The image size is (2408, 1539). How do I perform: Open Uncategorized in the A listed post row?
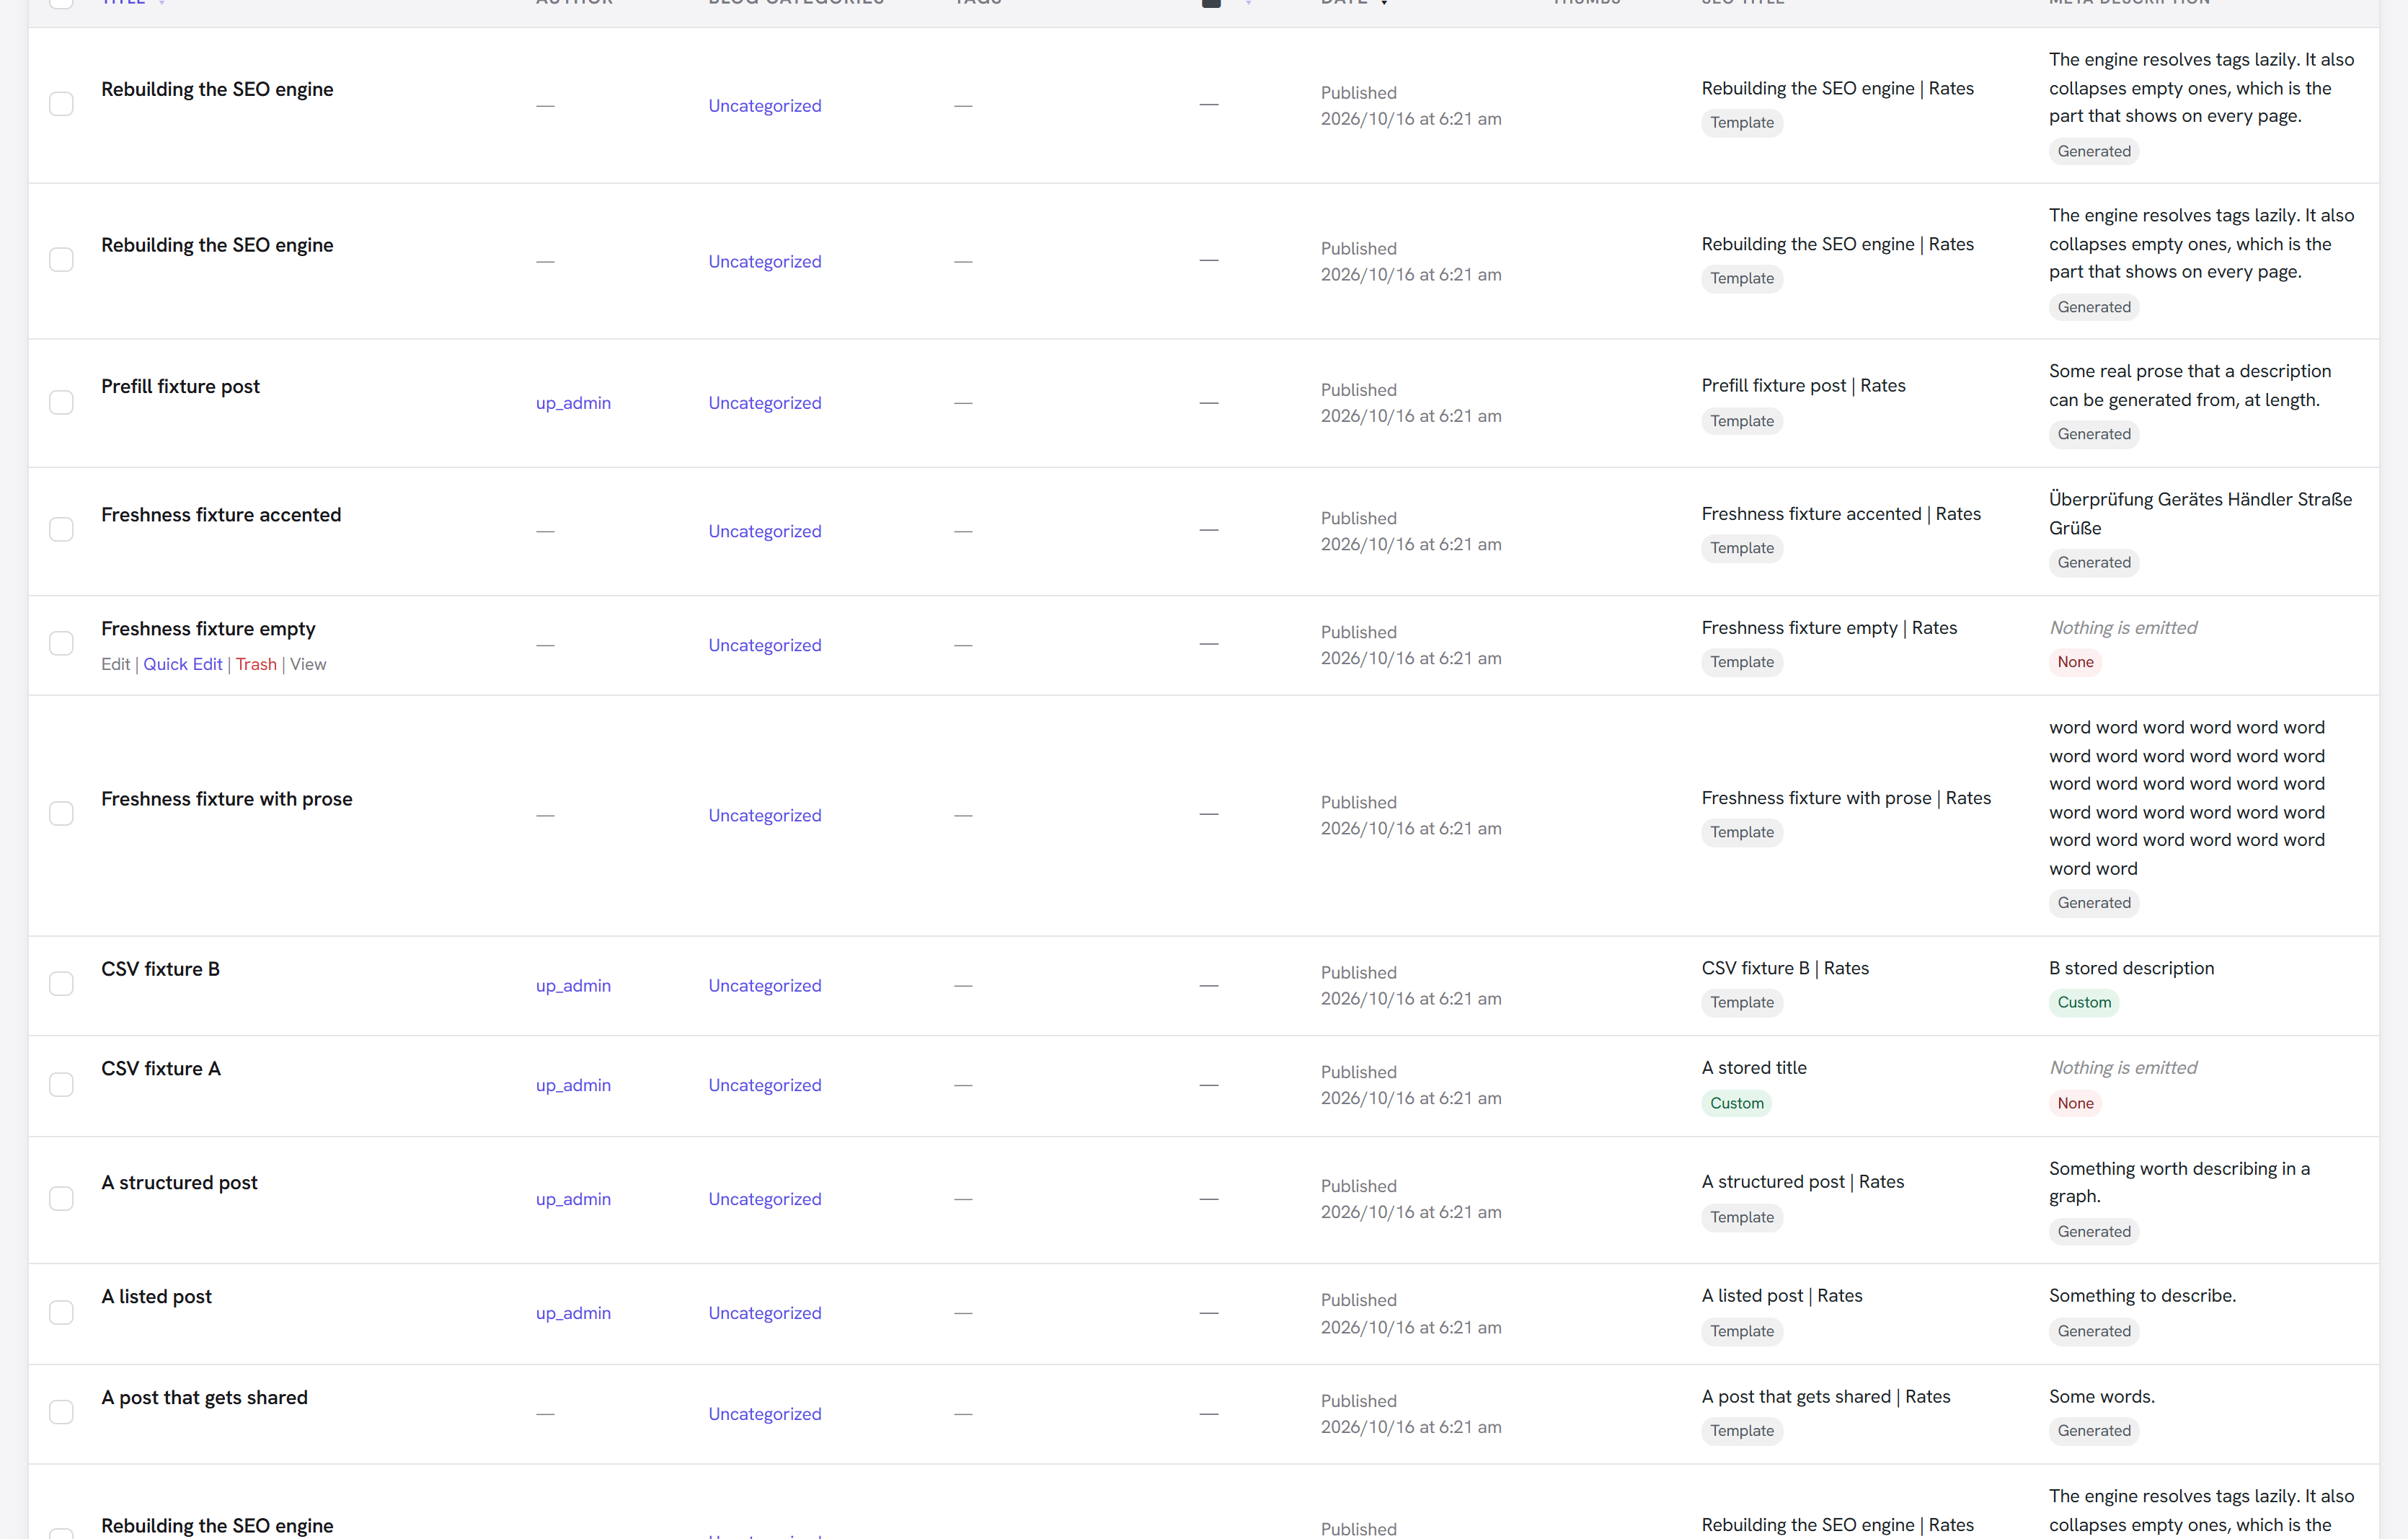pos(765,1313)
